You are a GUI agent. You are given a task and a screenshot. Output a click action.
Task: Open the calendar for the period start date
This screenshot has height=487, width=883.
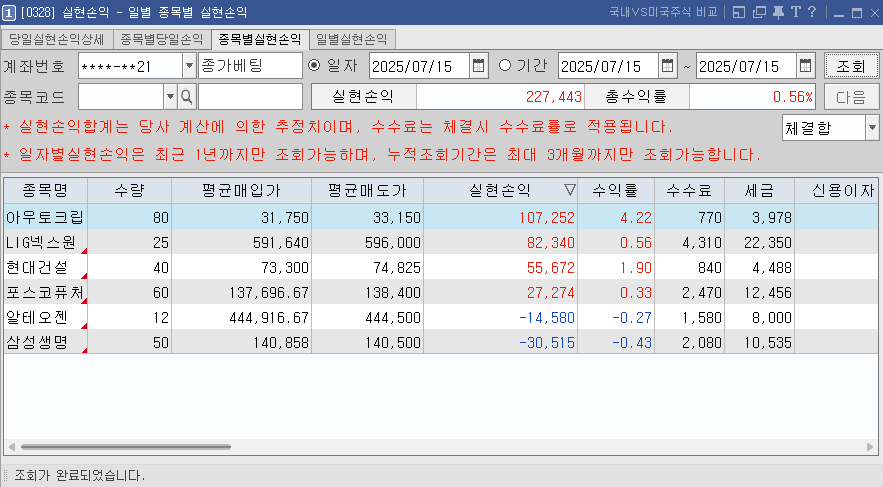[667, 66]
